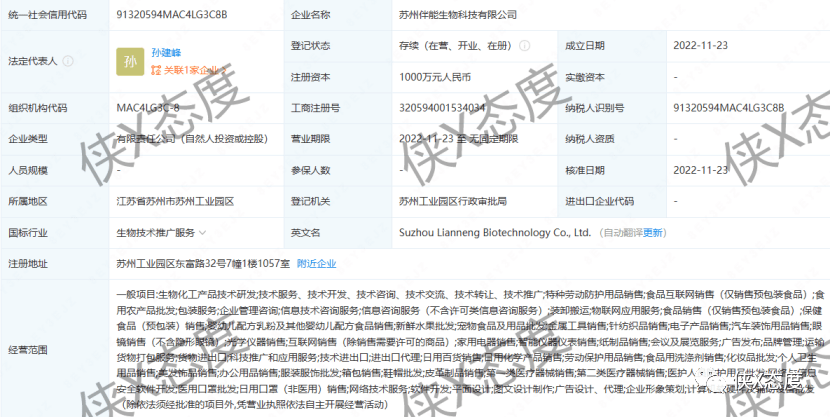Open 附近企业 link
This screenshot has width=830, height=417.
point(317,264)
